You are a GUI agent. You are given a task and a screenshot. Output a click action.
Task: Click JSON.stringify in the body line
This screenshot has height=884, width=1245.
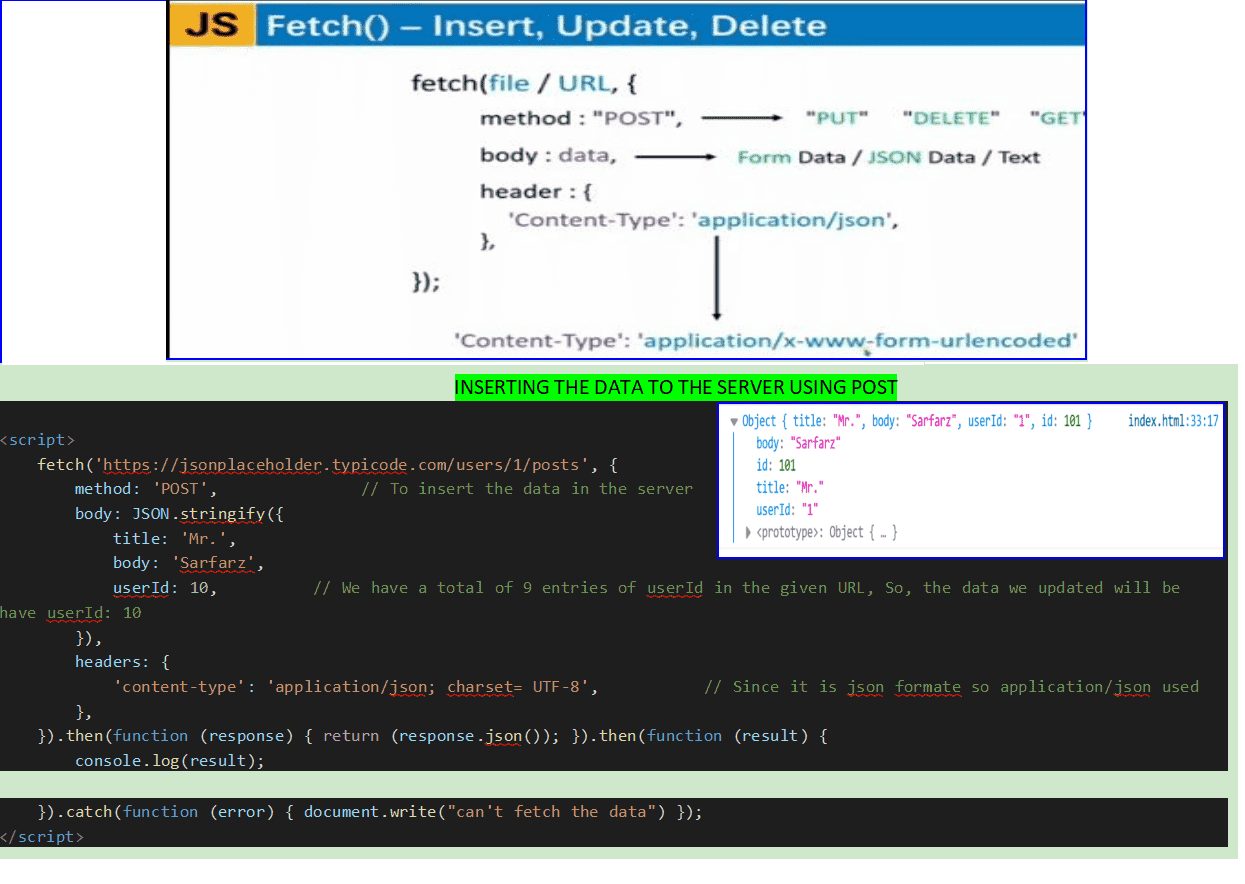pyautogui.click(x=192, y=514)
